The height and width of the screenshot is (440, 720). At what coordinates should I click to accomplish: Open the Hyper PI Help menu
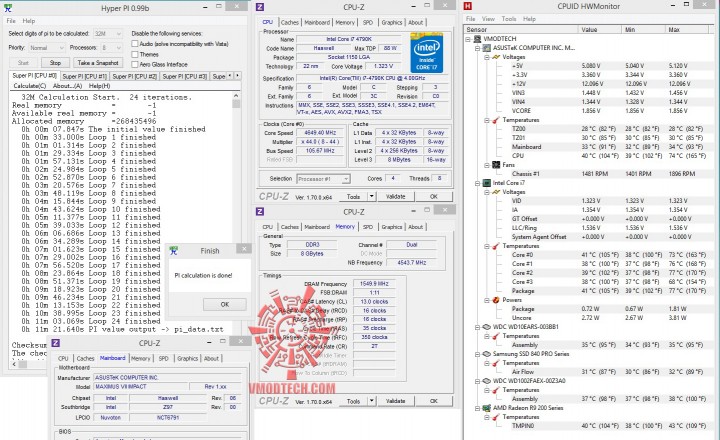tap(28, 21)
